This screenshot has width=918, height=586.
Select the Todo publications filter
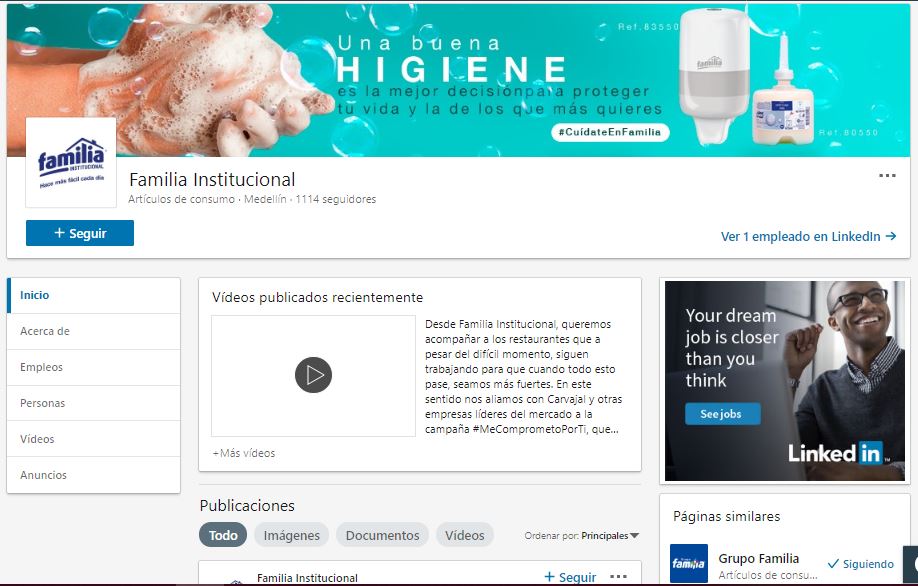coord(223,535)
